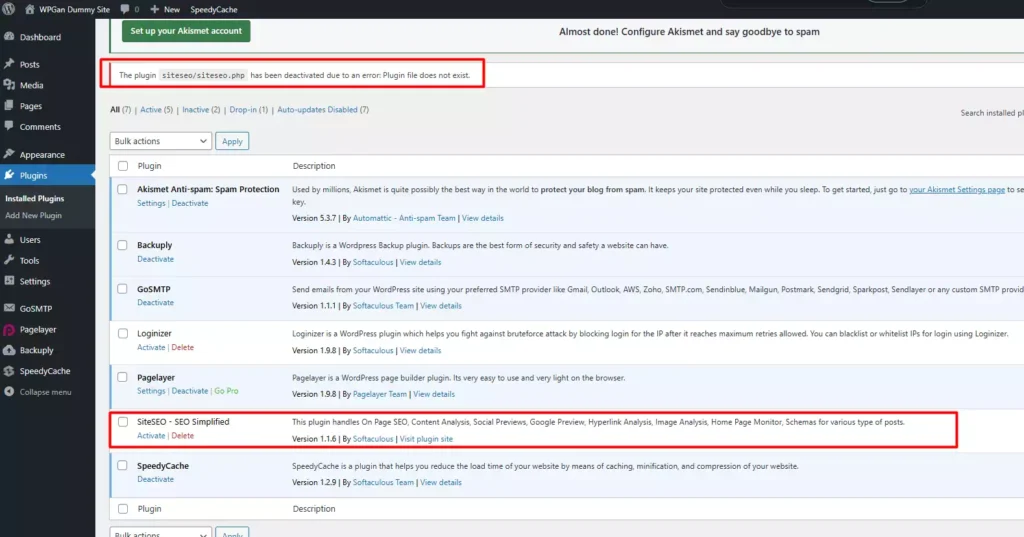Activate the SiteSEO plugin
Screen dimensions: 1024x537
click(x=151, y=436)
